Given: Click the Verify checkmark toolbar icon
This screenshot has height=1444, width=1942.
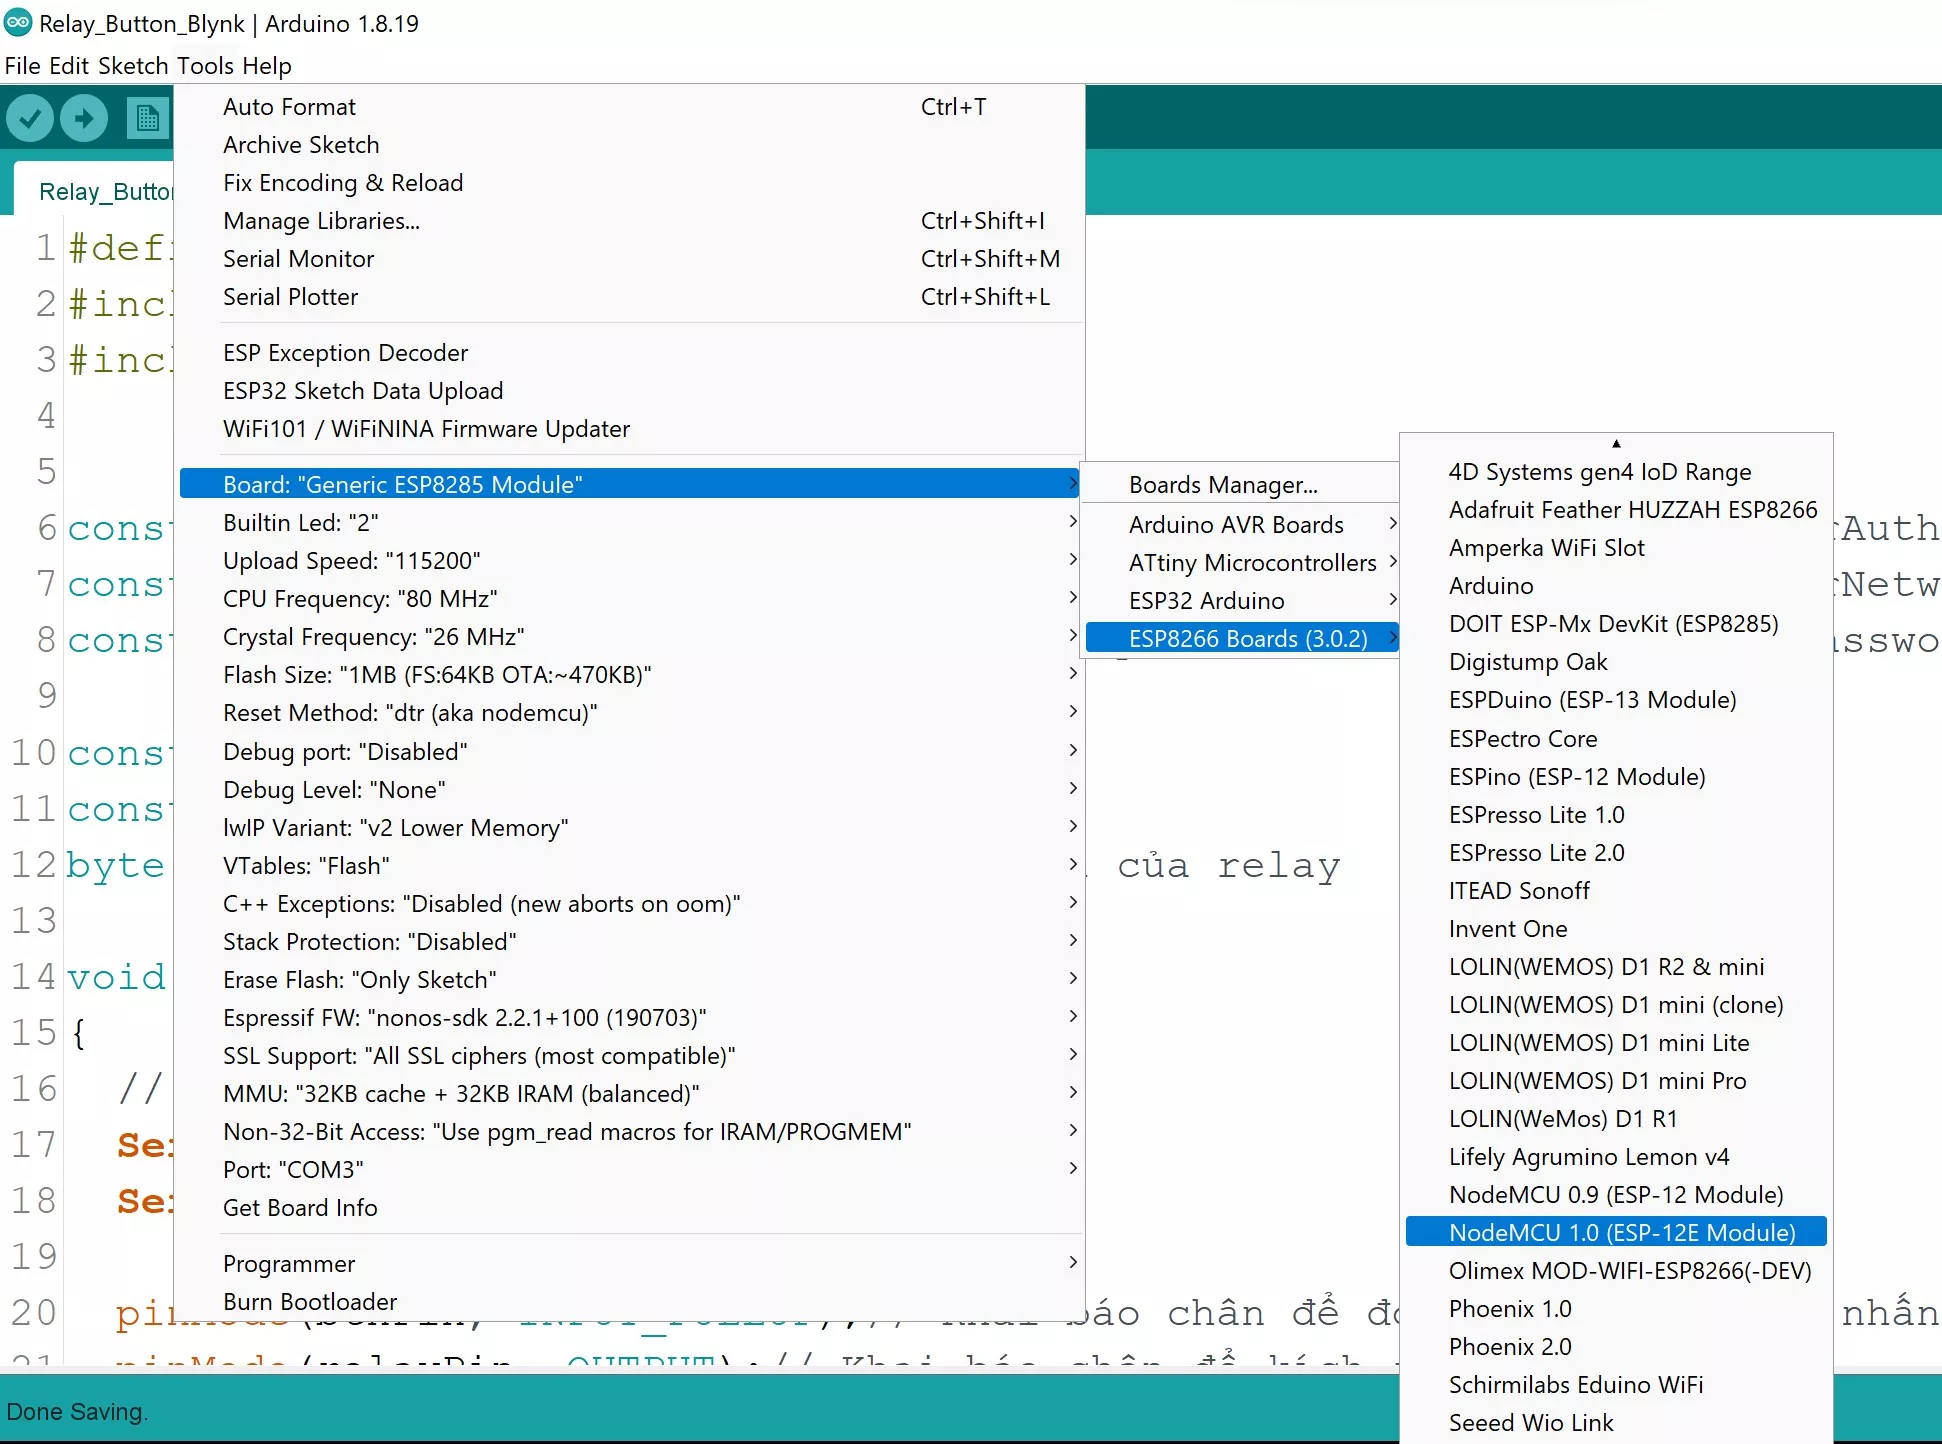Looking at the screenshot, I should (x=31, y=118).
